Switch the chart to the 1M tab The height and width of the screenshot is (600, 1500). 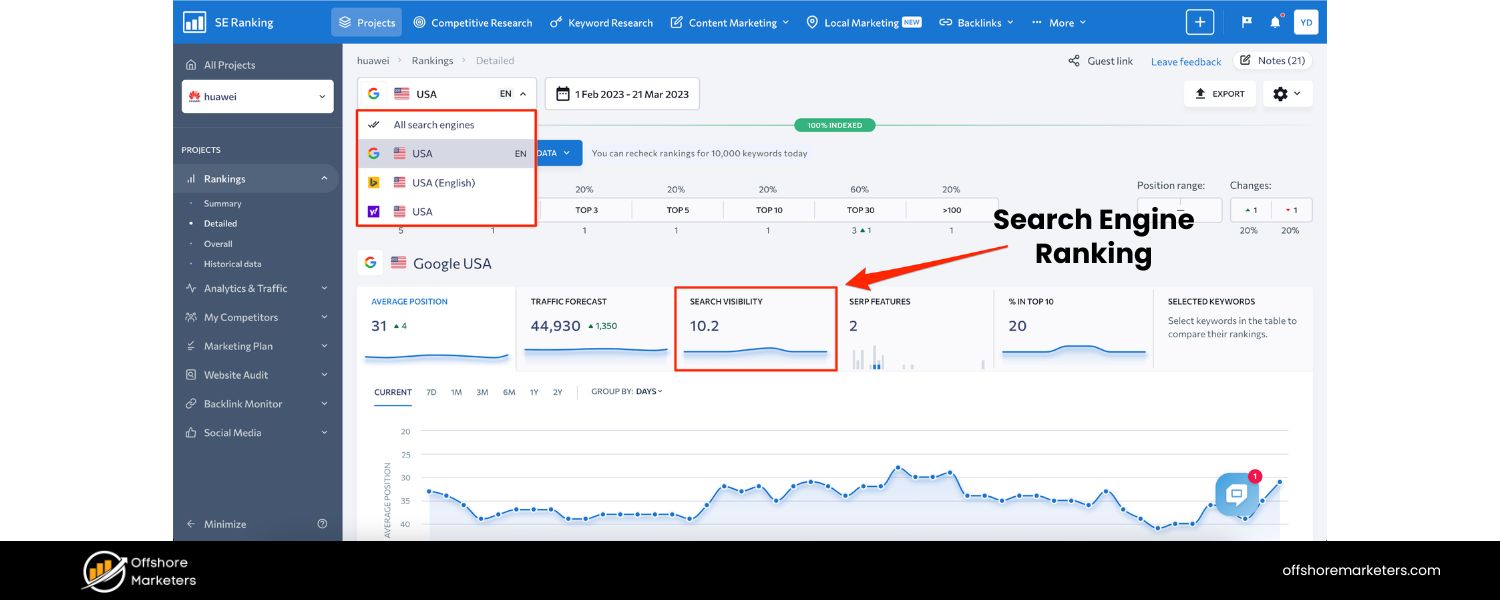pyautogui.click(x=456, y=393)
